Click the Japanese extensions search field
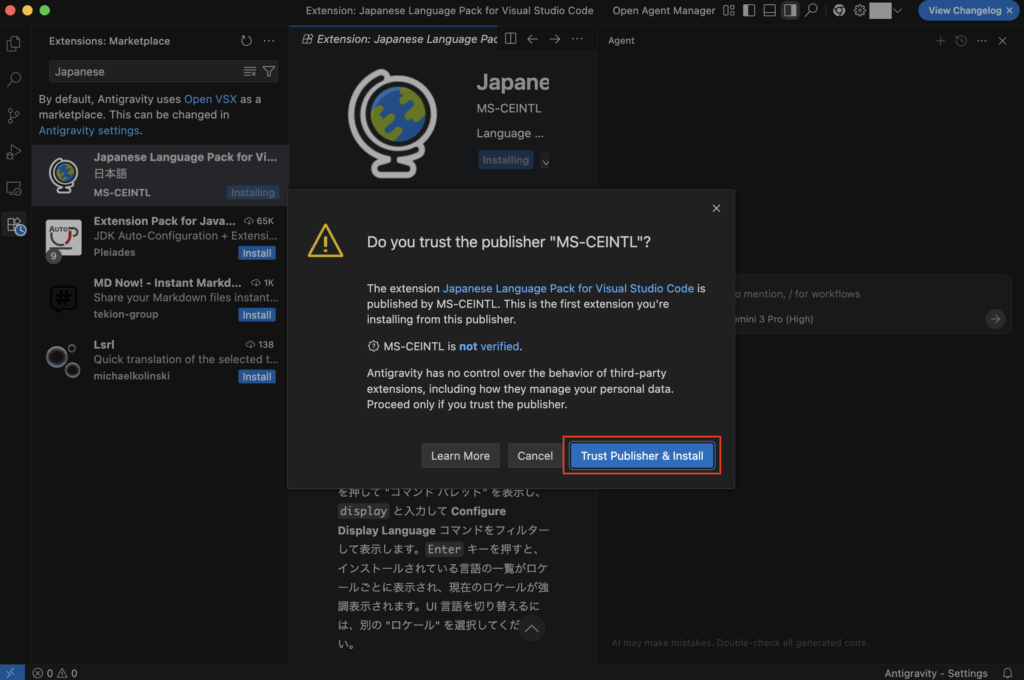1024x680 pixels. tap(145, 72)
